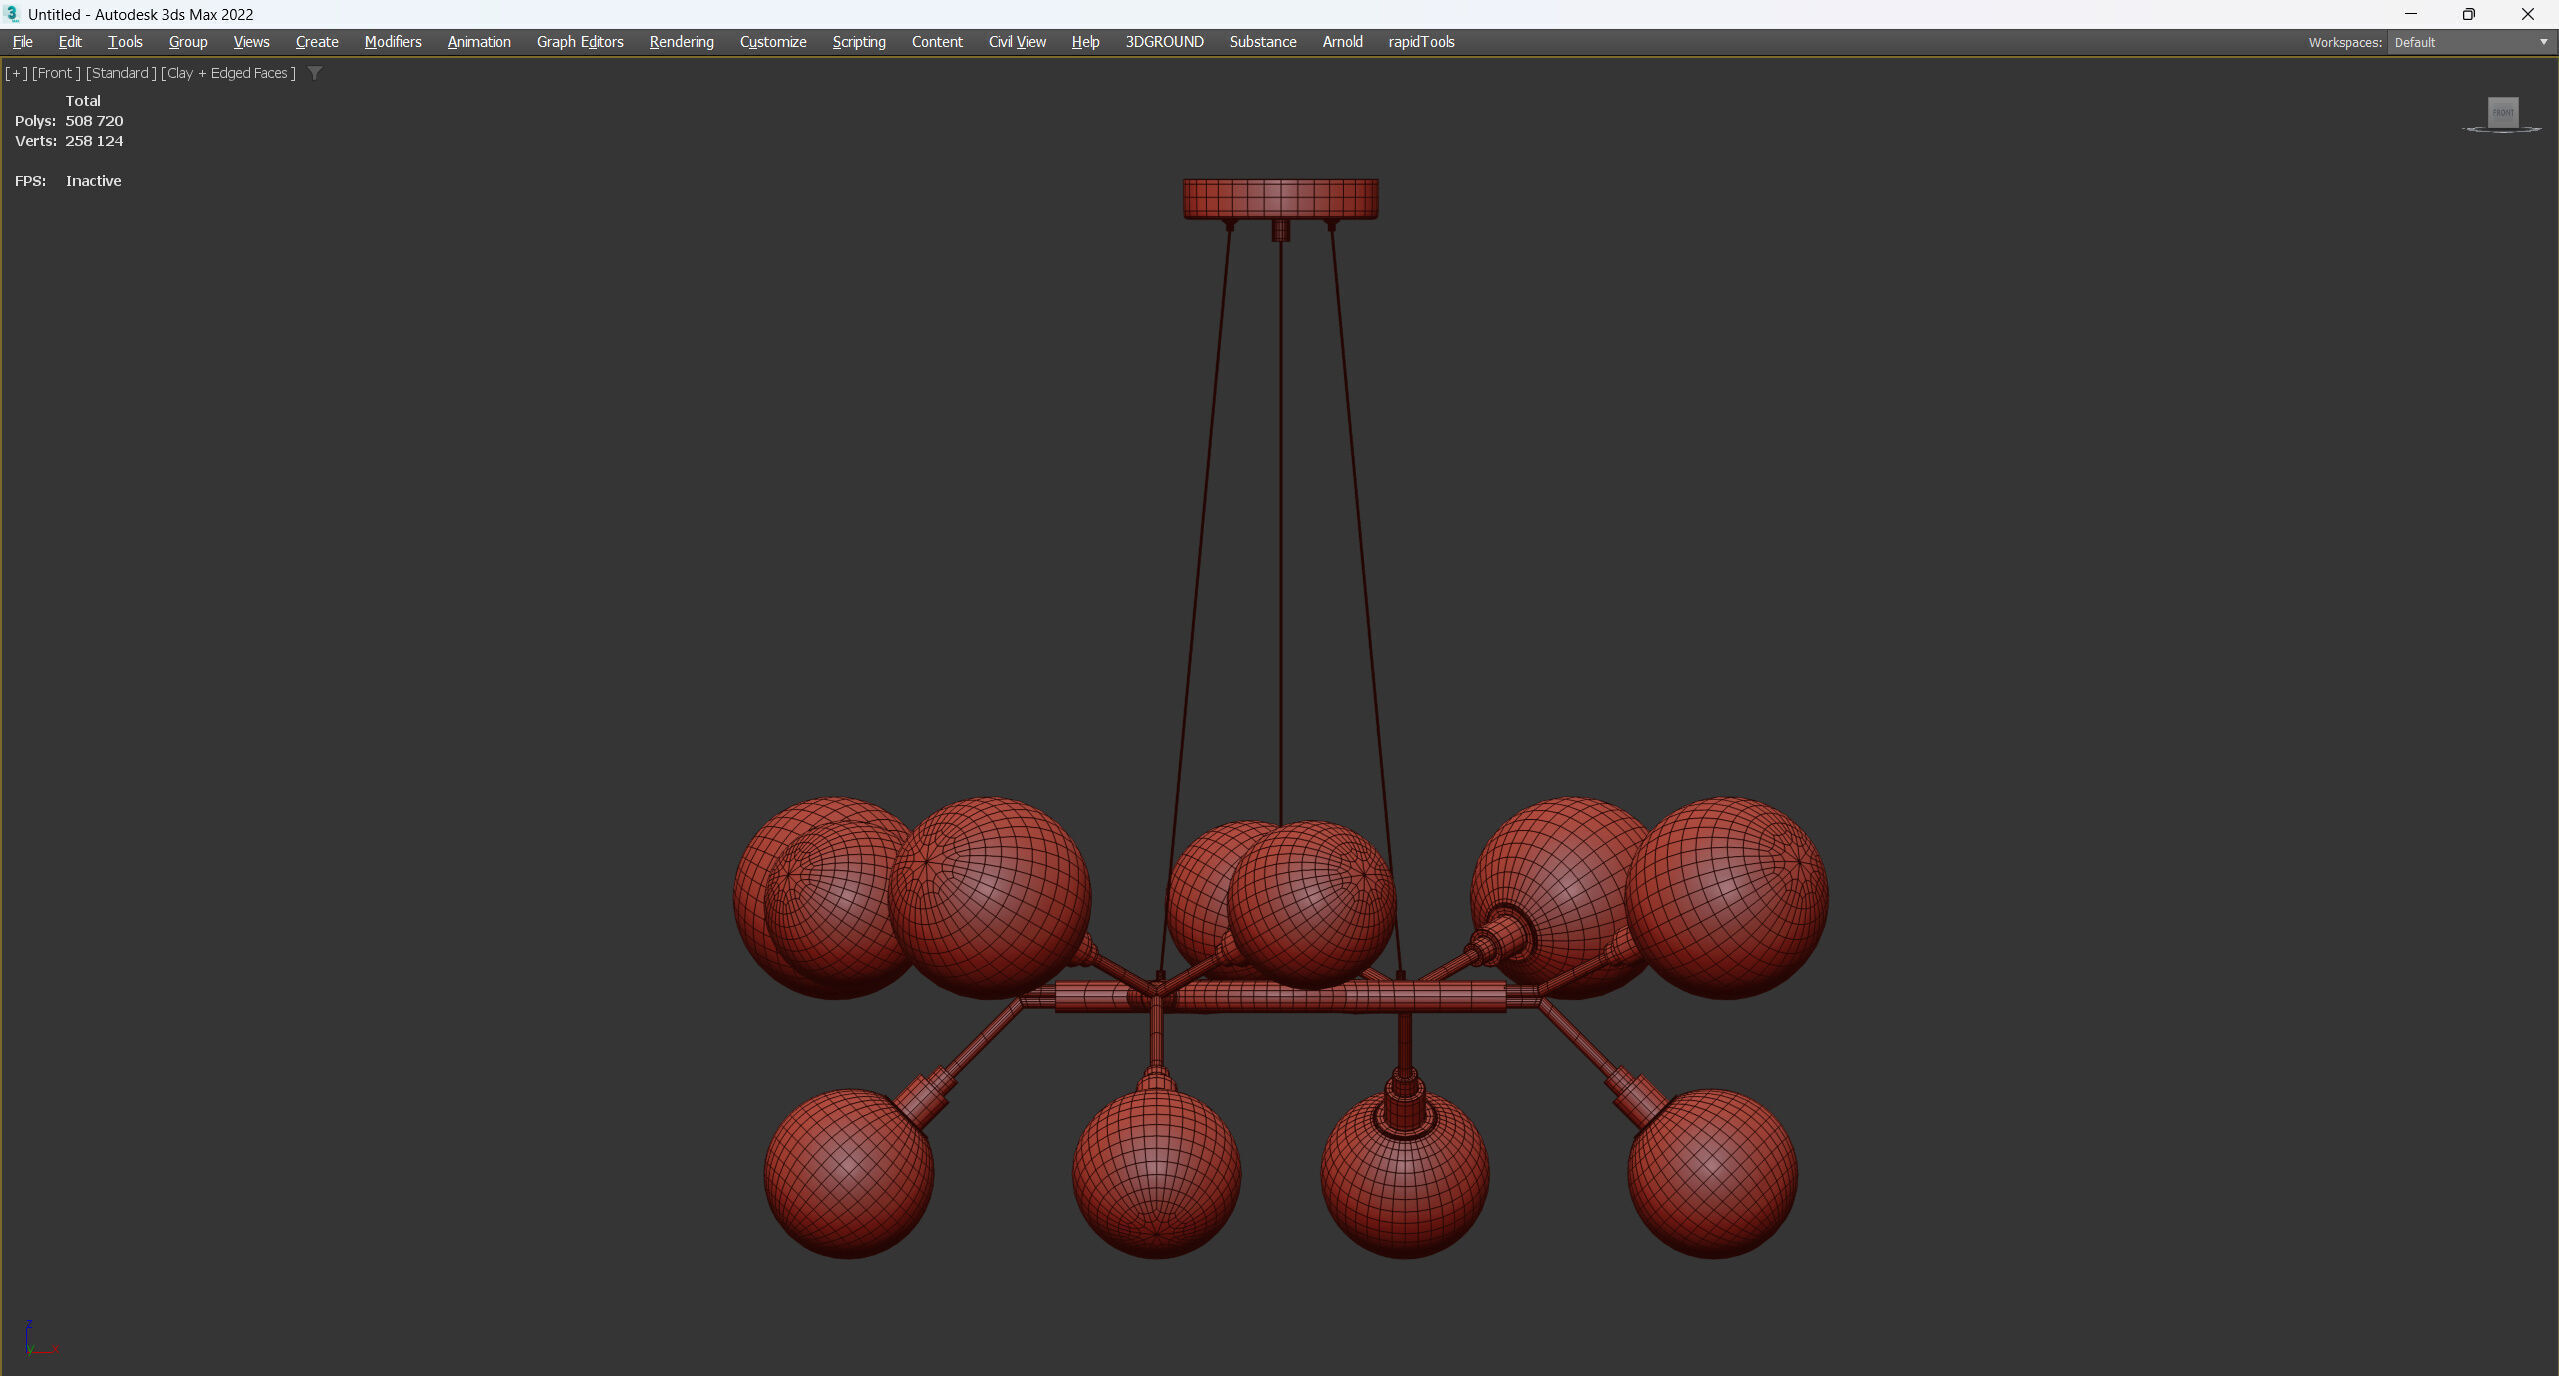Image resolution: width=2559 pixels, height=1376 pixels.
Task: Open the Scripting menu
Action: 858,42
